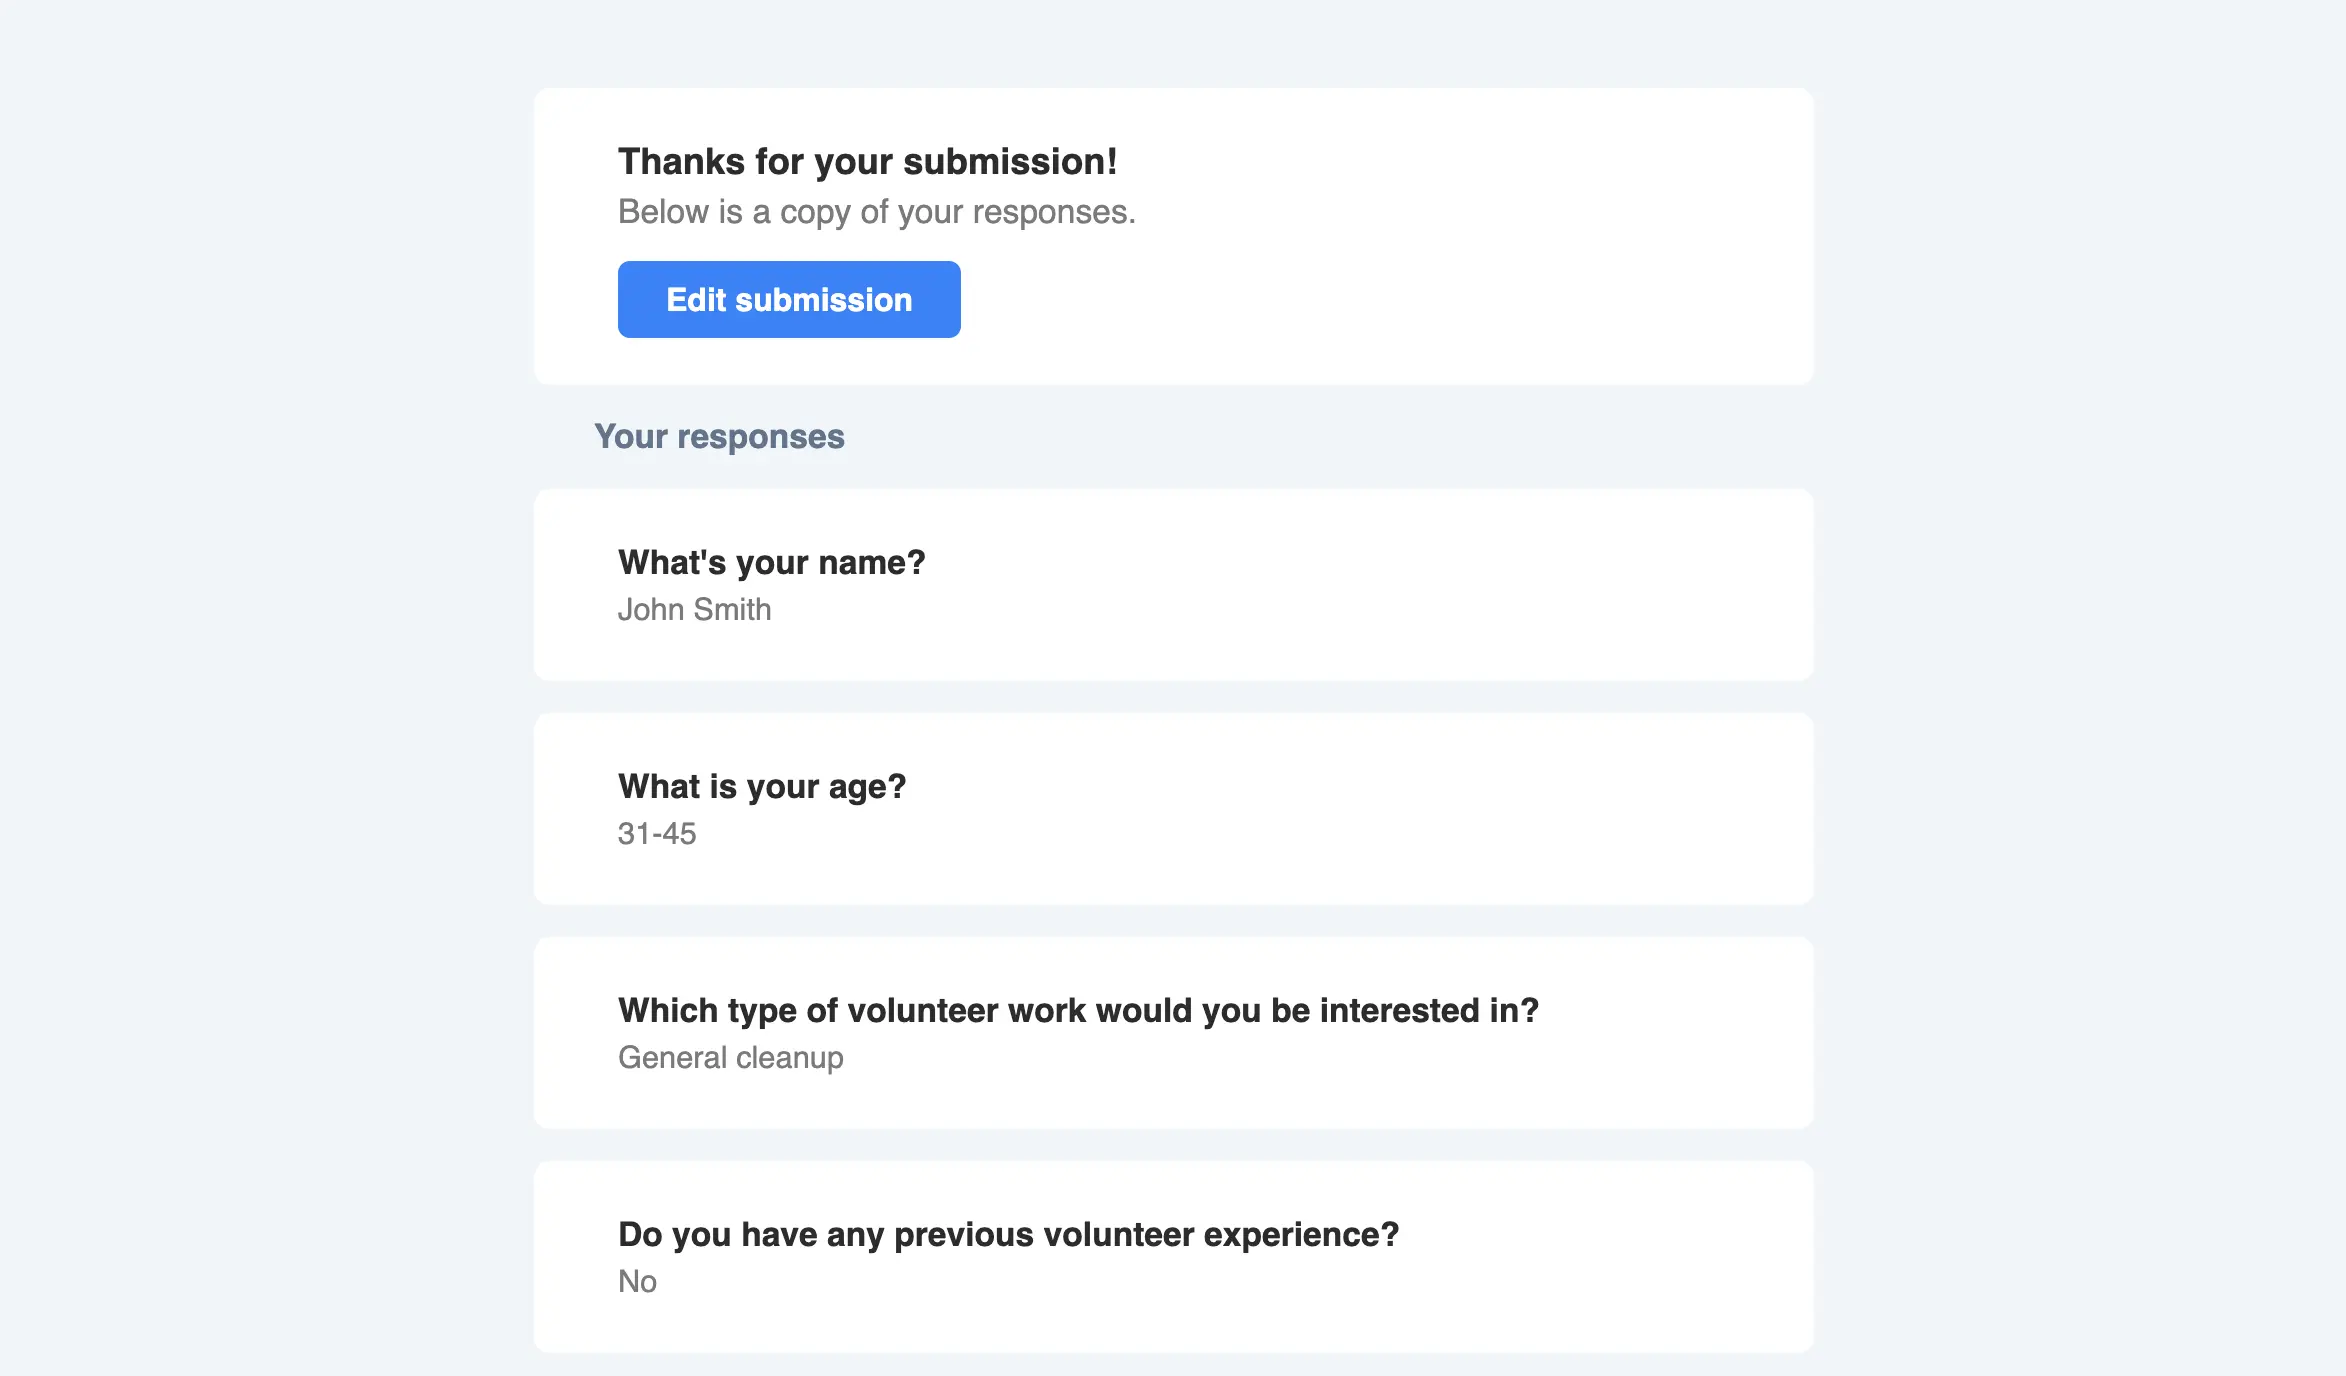Select the '31-45' age answer
Screen dimensions: 2346x1376
(657, 834)
